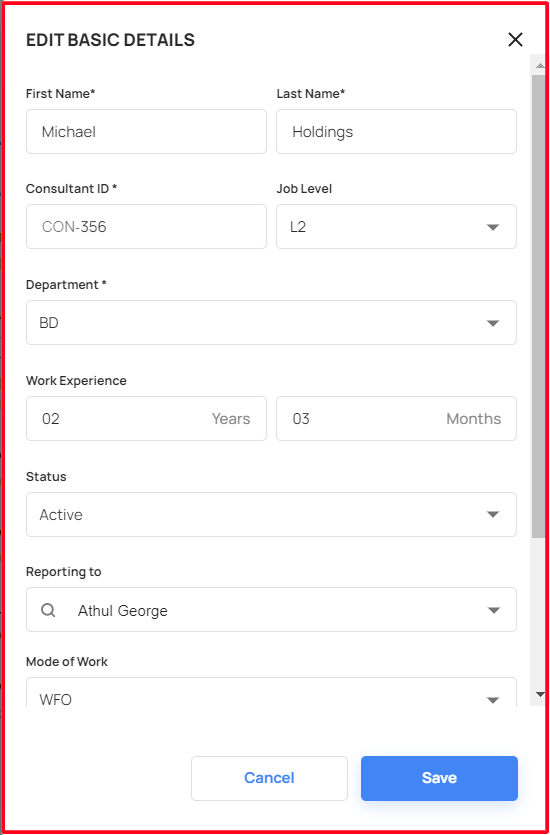This screenshot has height=835, width=550.
Task: Click the vertical scrollbar thumb
Action: [538, 306]
